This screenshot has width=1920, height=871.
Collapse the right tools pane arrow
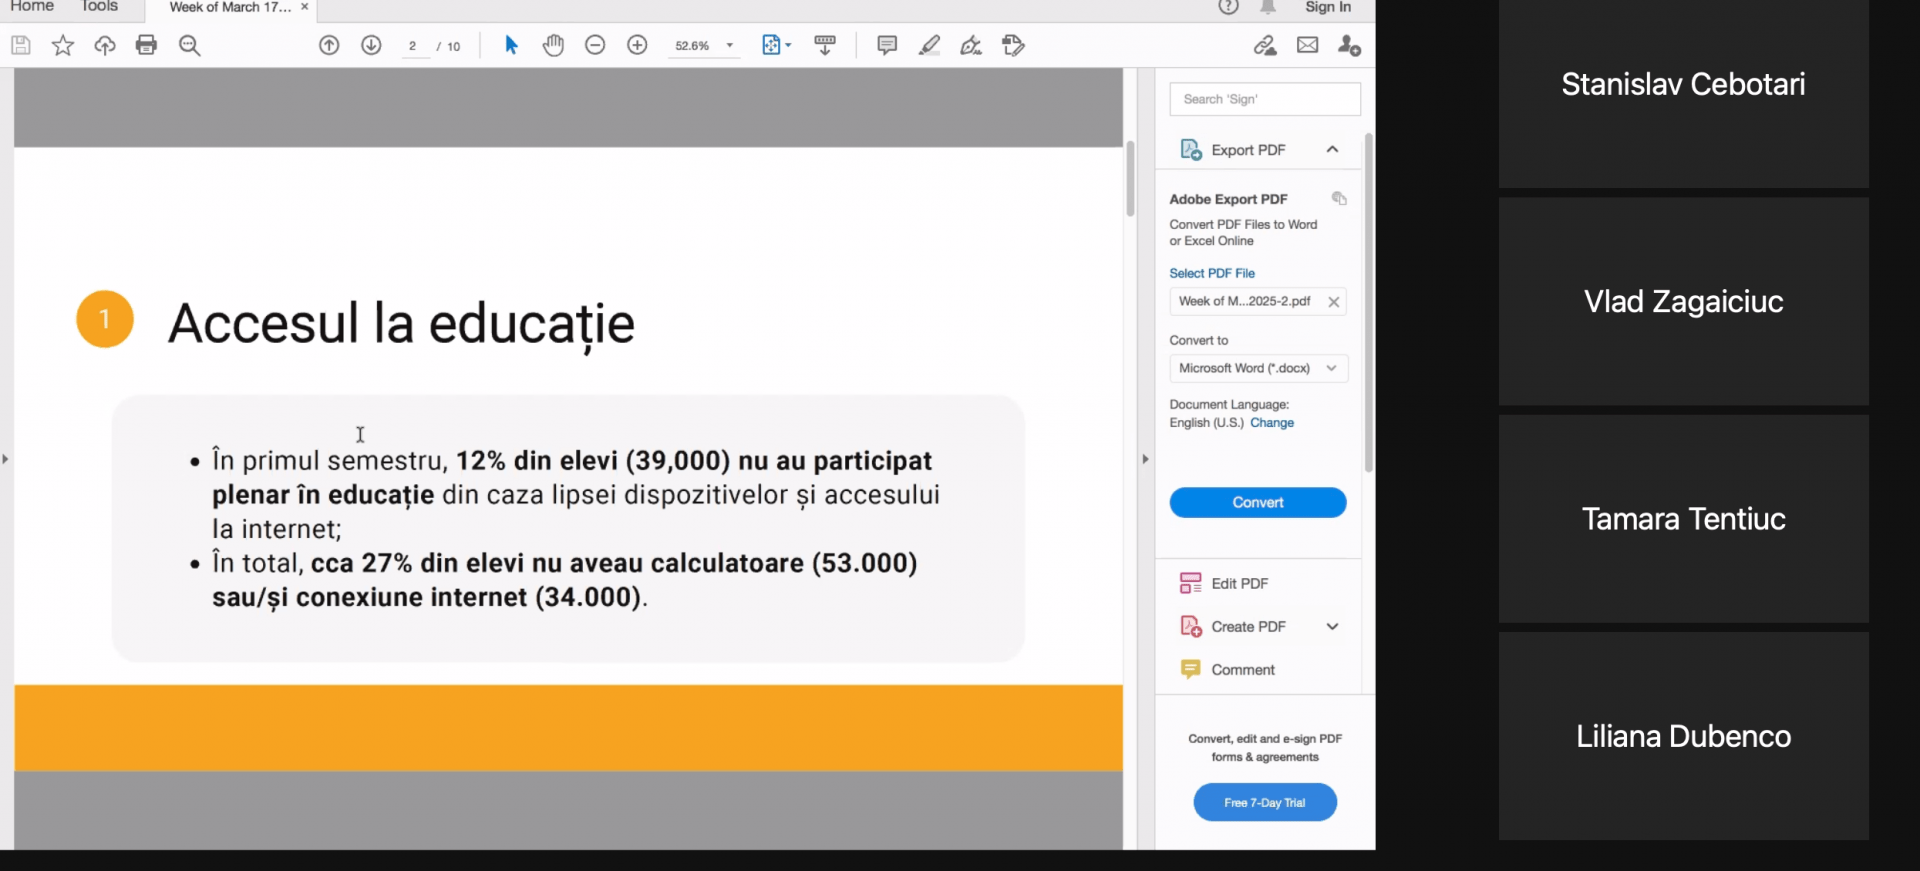[x=1145, y=459]
